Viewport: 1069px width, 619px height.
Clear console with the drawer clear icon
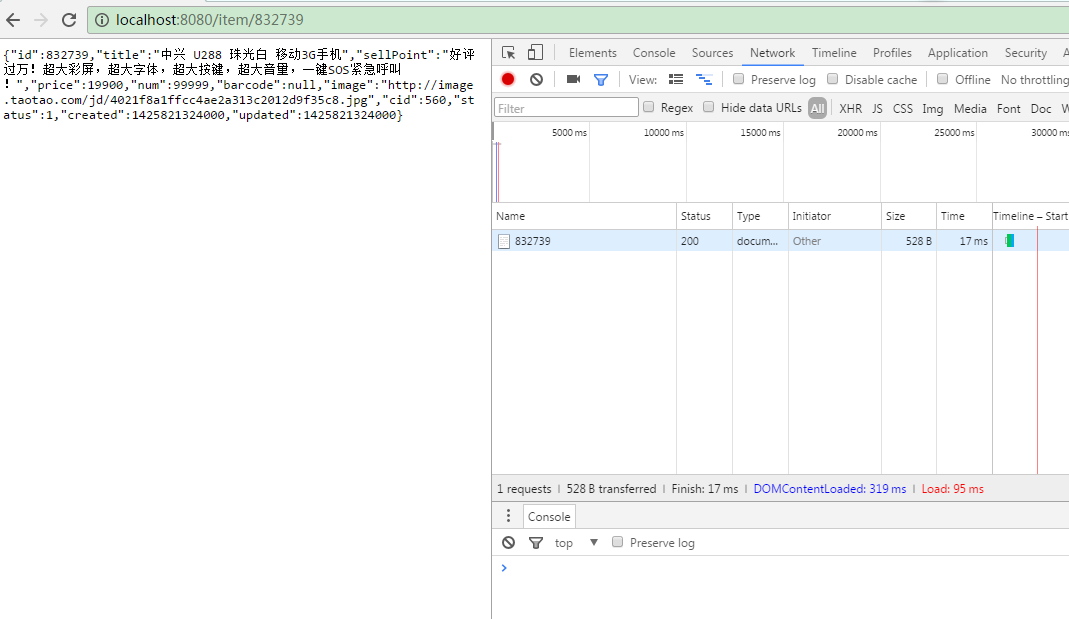[x=509, y=543]
